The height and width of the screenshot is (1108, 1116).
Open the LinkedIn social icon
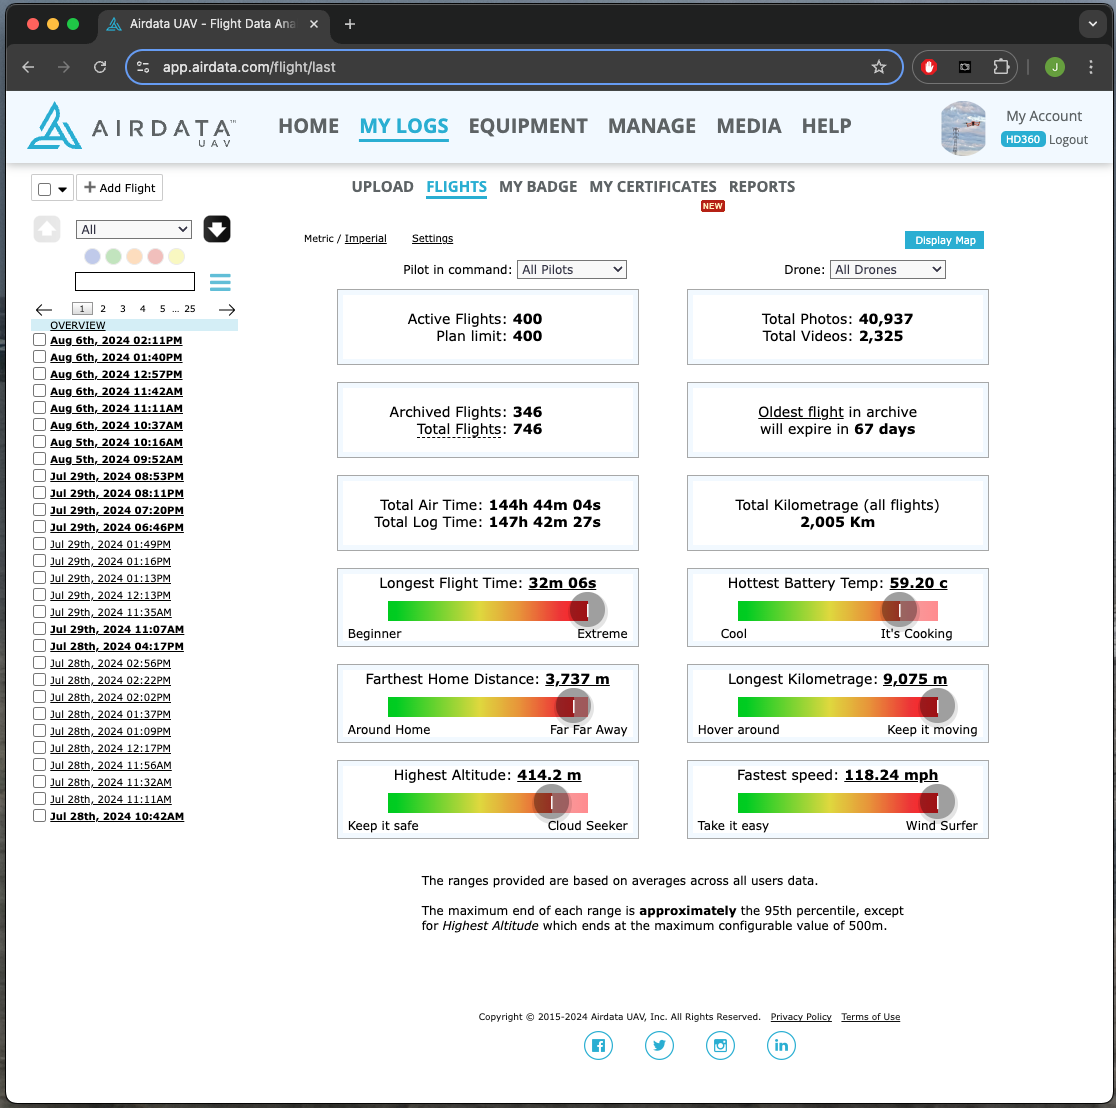point(781,1046)
